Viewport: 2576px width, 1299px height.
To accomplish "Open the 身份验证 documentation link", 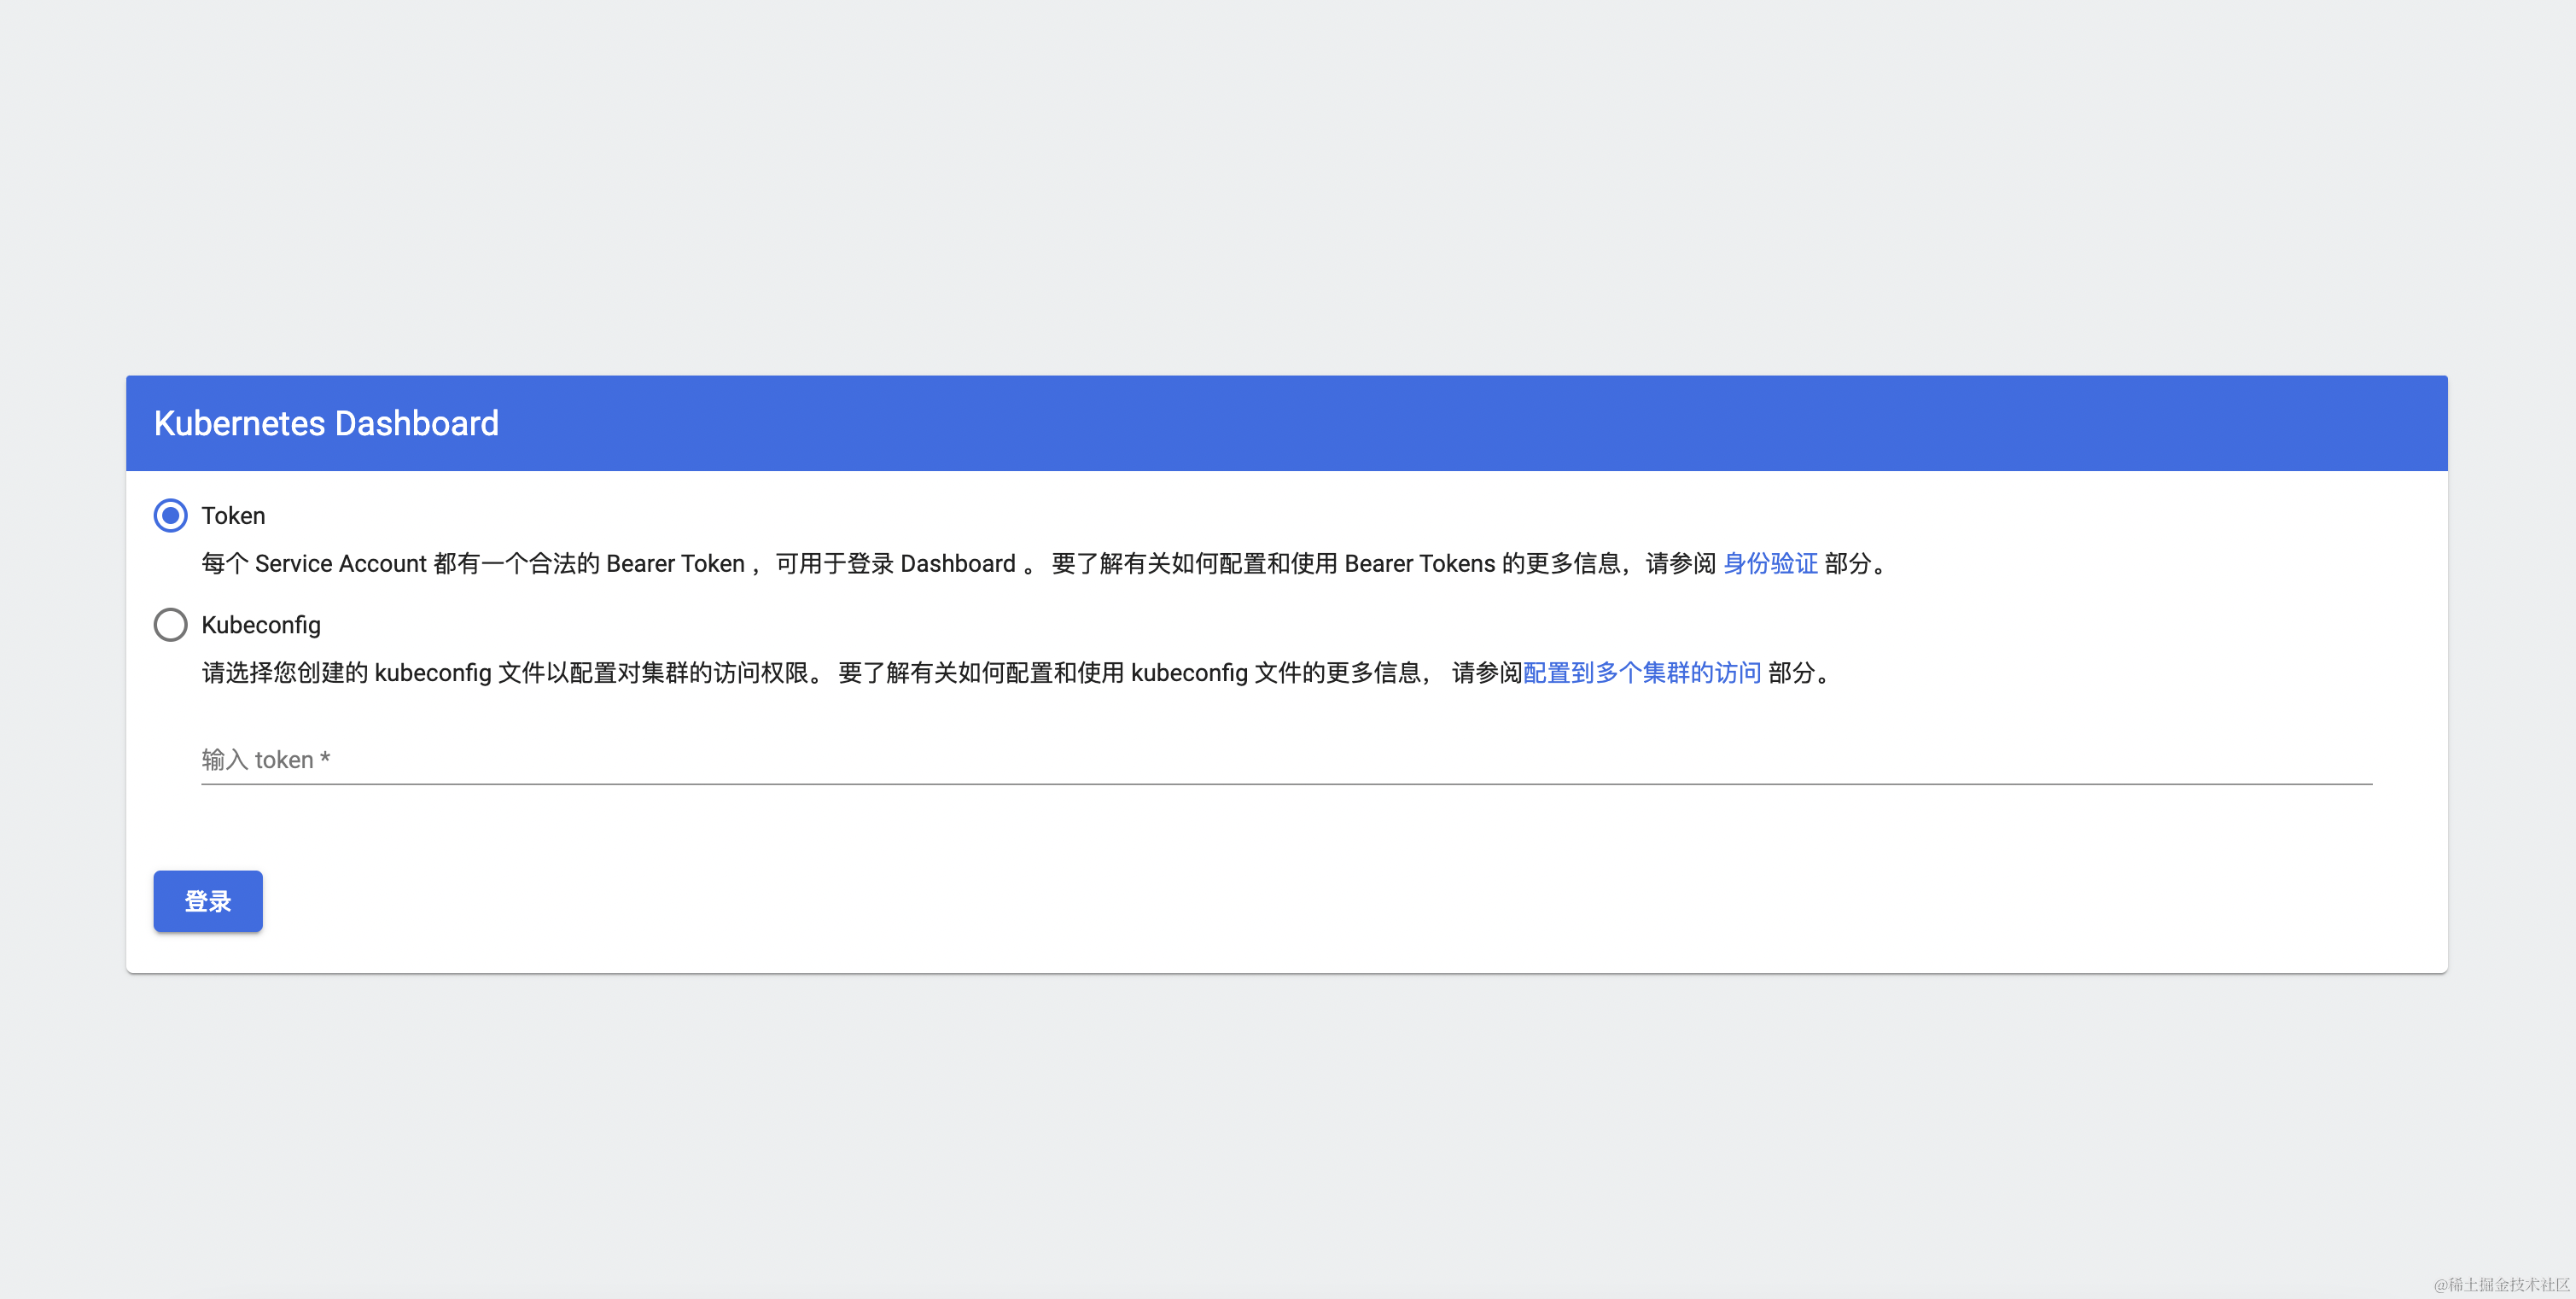I will coord(1769,563).
